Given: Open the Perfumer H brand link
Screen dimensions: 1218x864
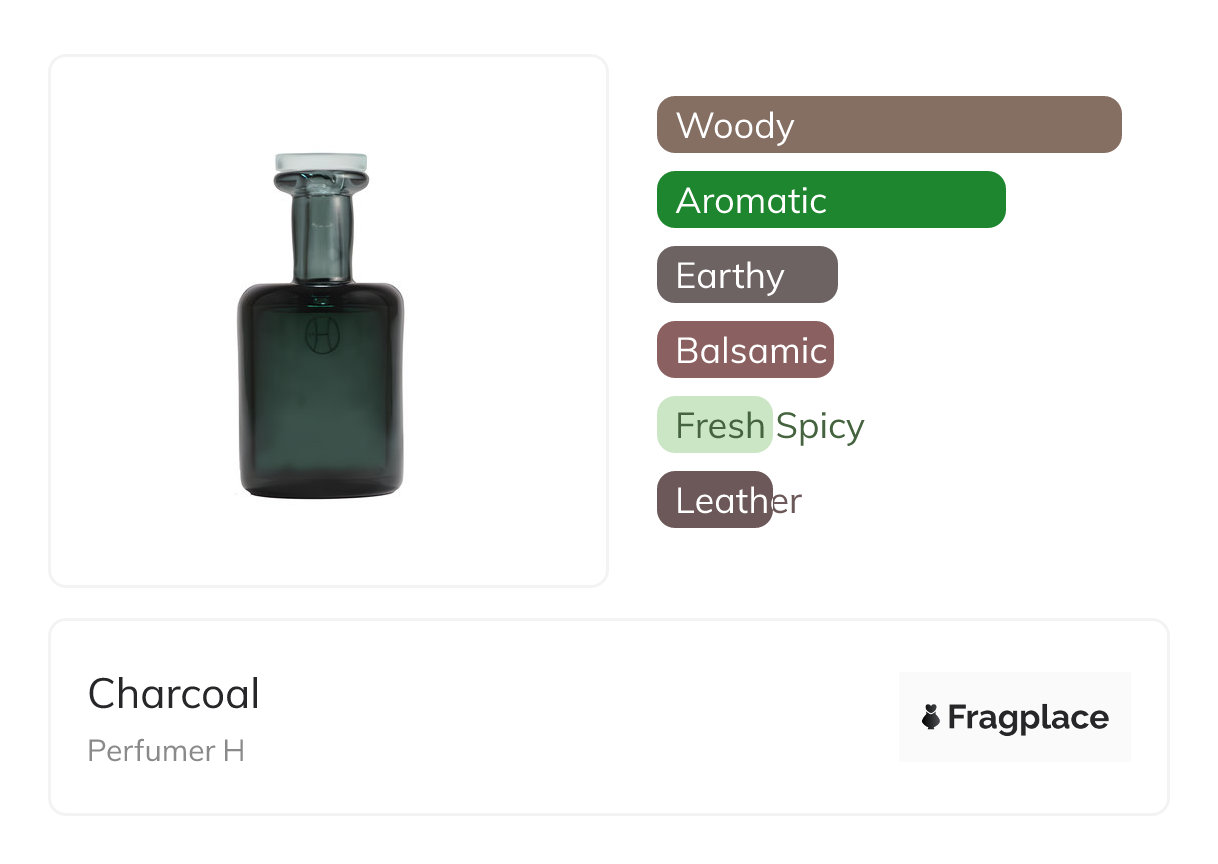Looking at the screenshot, I should click(x=166, y=751).
